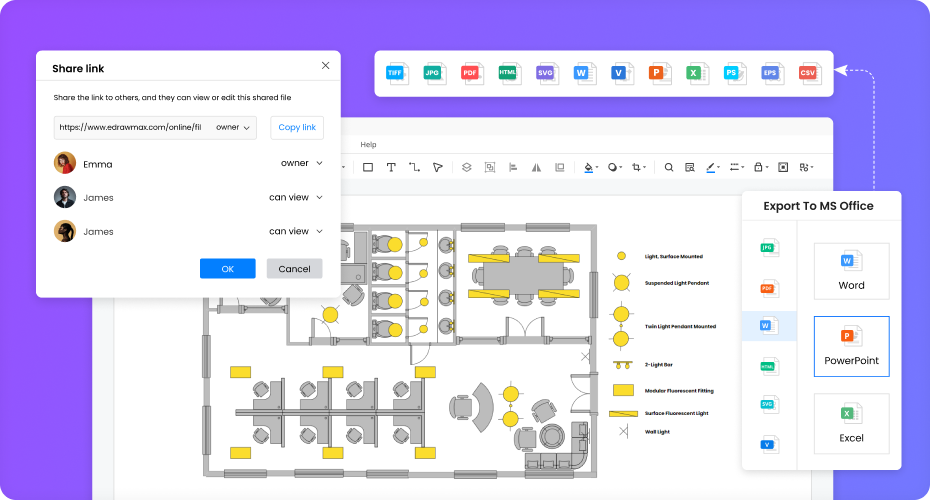Choose the PowerPoint export option tile

851,346
